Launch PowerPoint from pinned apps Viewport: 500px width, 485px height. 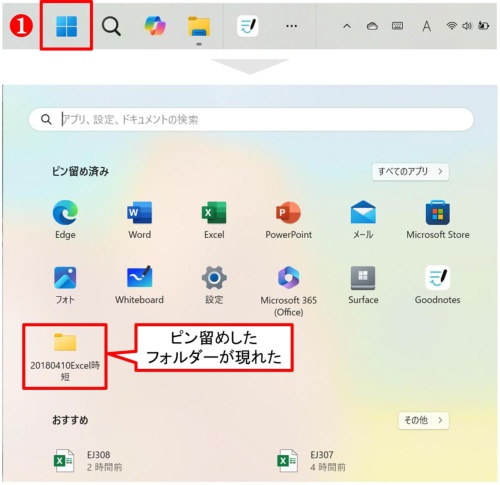point(289,220)
